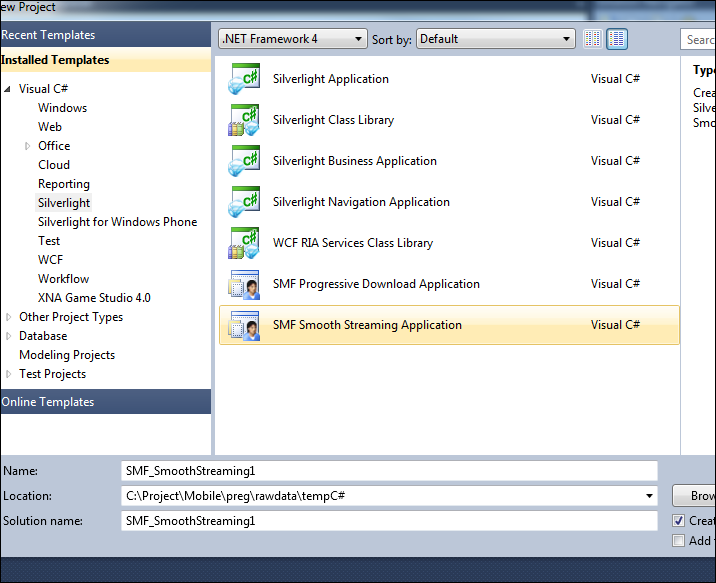Screen dimensions: 716x583
Task: Toggle Add to source control checkbox
Action: [x=679, y=541]
